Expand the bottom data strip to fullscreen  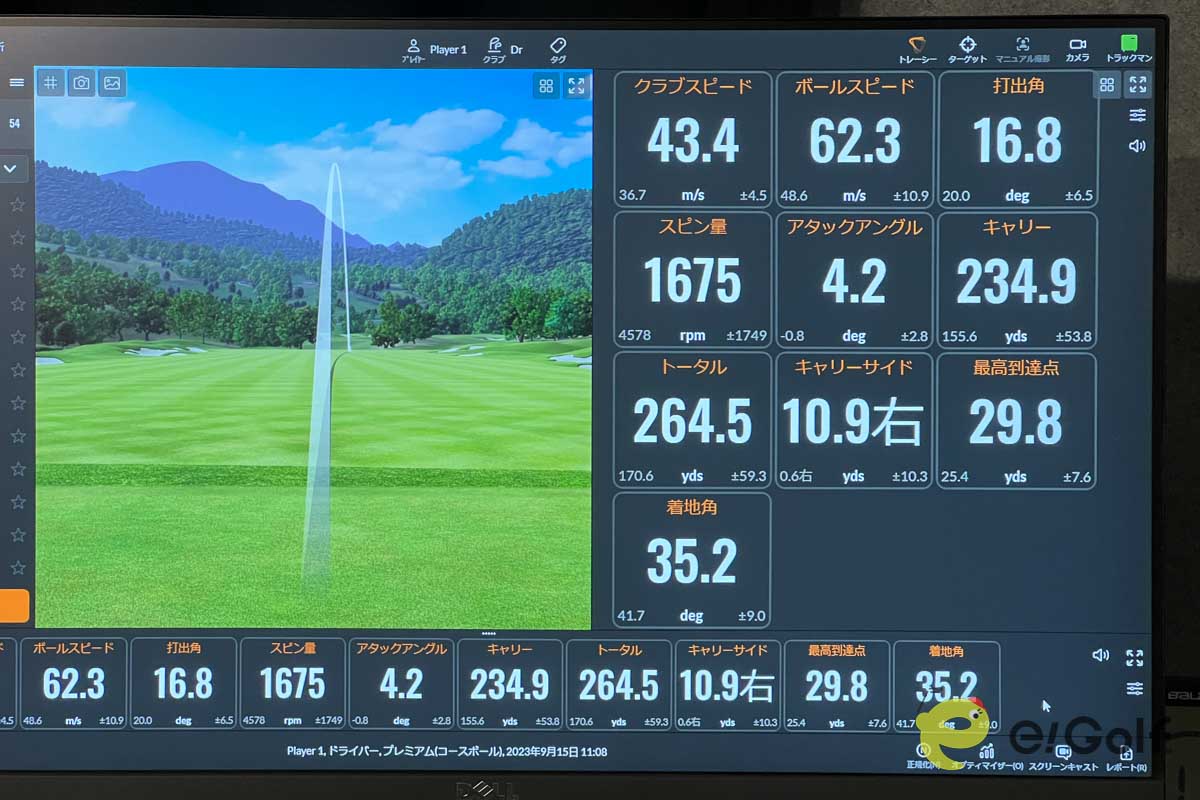coord(1134,657)
